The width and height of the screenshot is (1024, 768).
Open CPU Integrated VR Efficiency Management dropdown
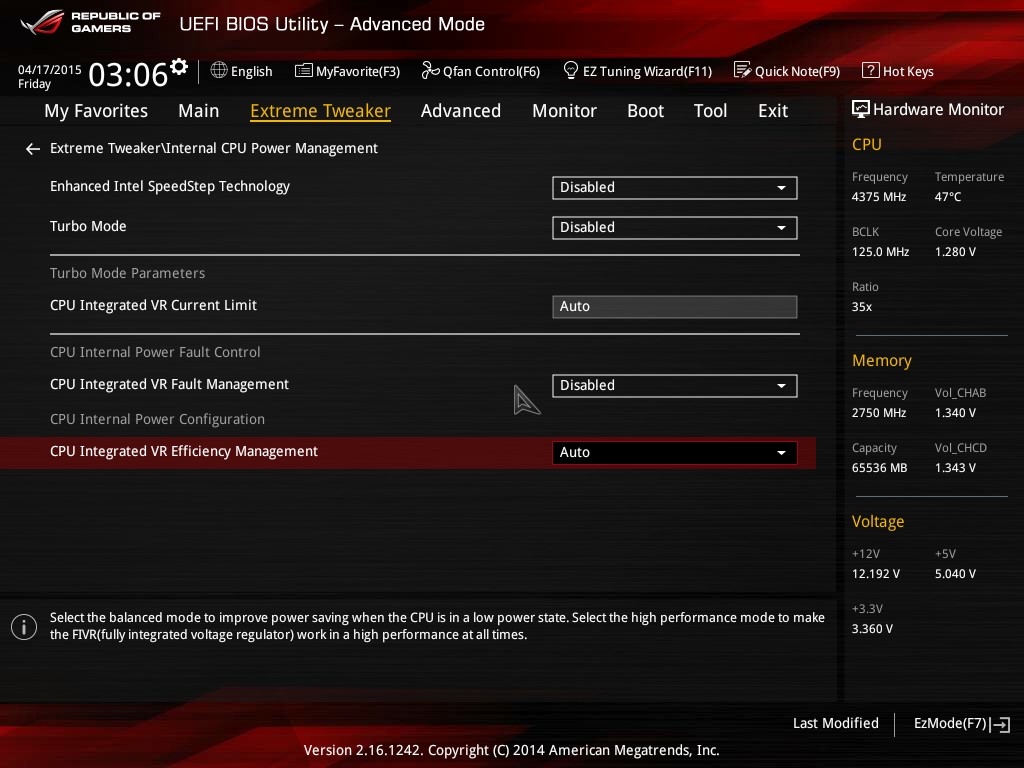point(675,453)
